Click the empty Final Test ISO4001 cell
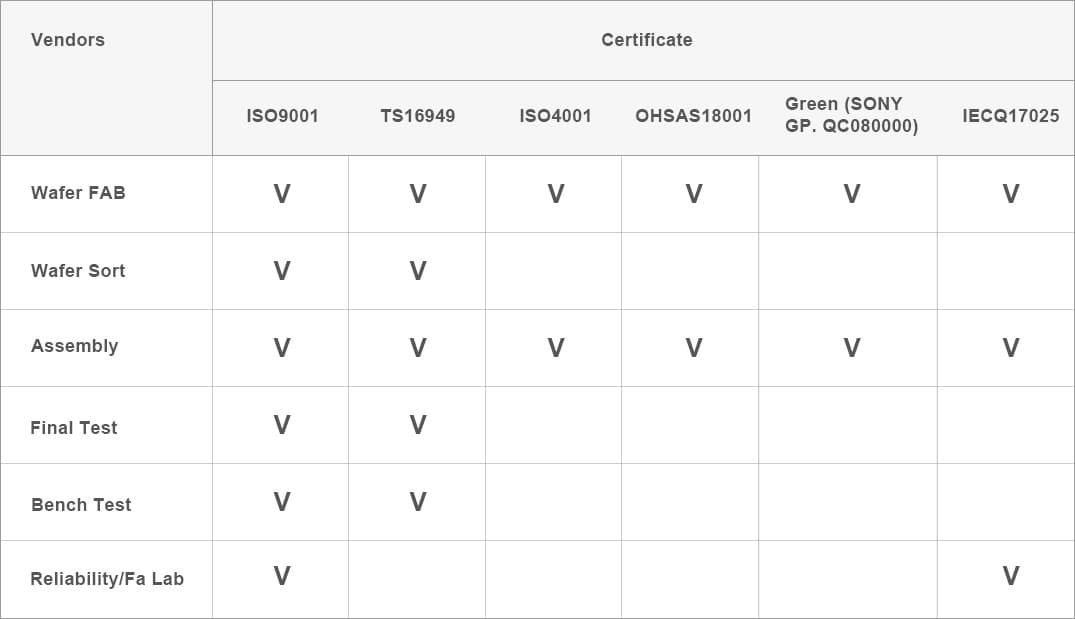The width and height of the screenshot is (1075, 619). 554,425
